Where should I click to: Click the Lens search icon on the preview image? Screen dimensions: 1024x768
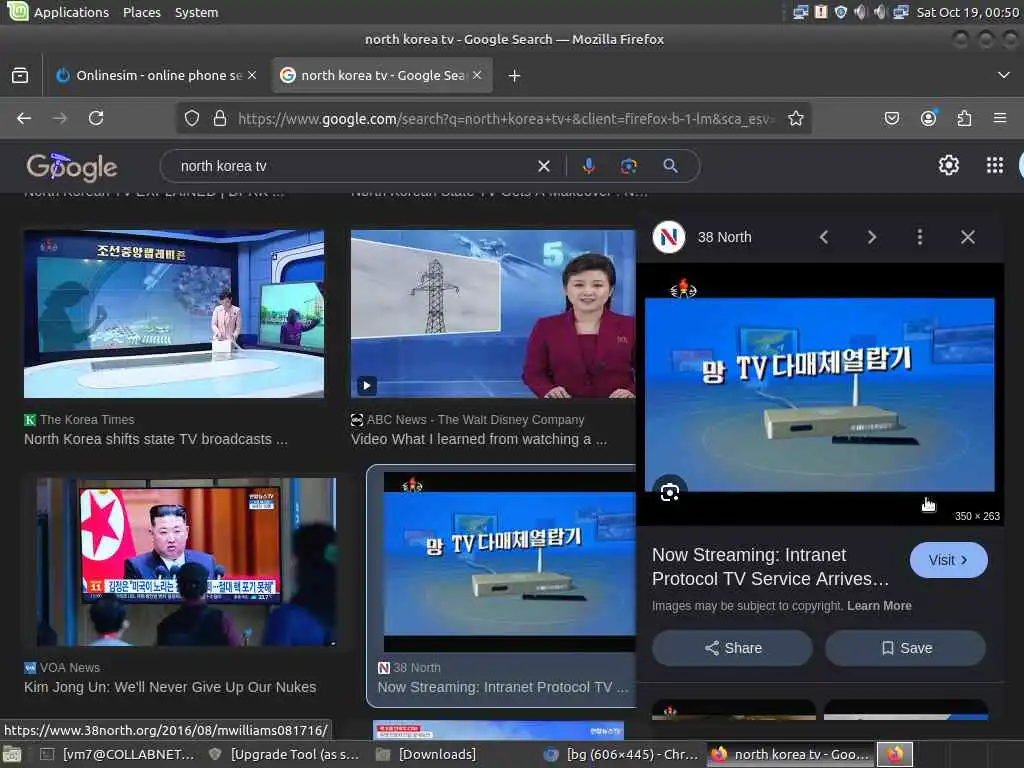pyautogui.click(x=669, y=492)
